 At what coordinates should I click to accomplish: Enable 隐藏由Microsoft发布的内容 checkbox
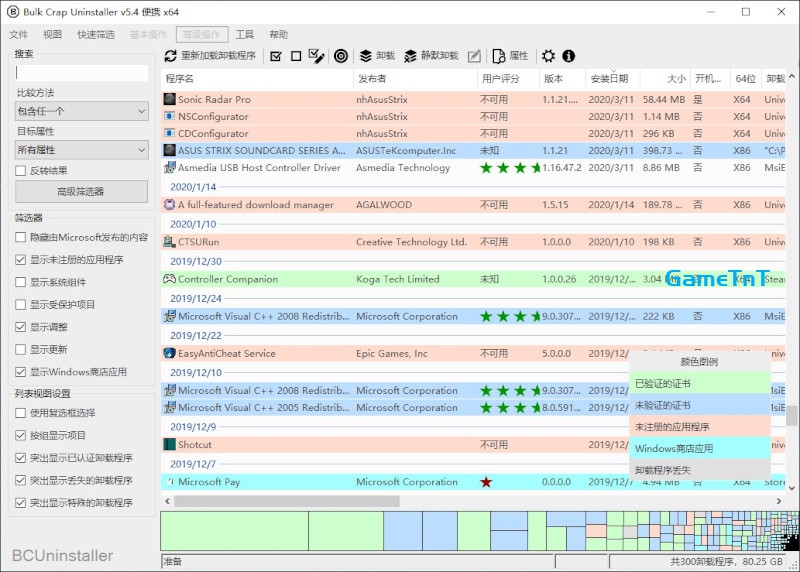(x=20, y=237)
